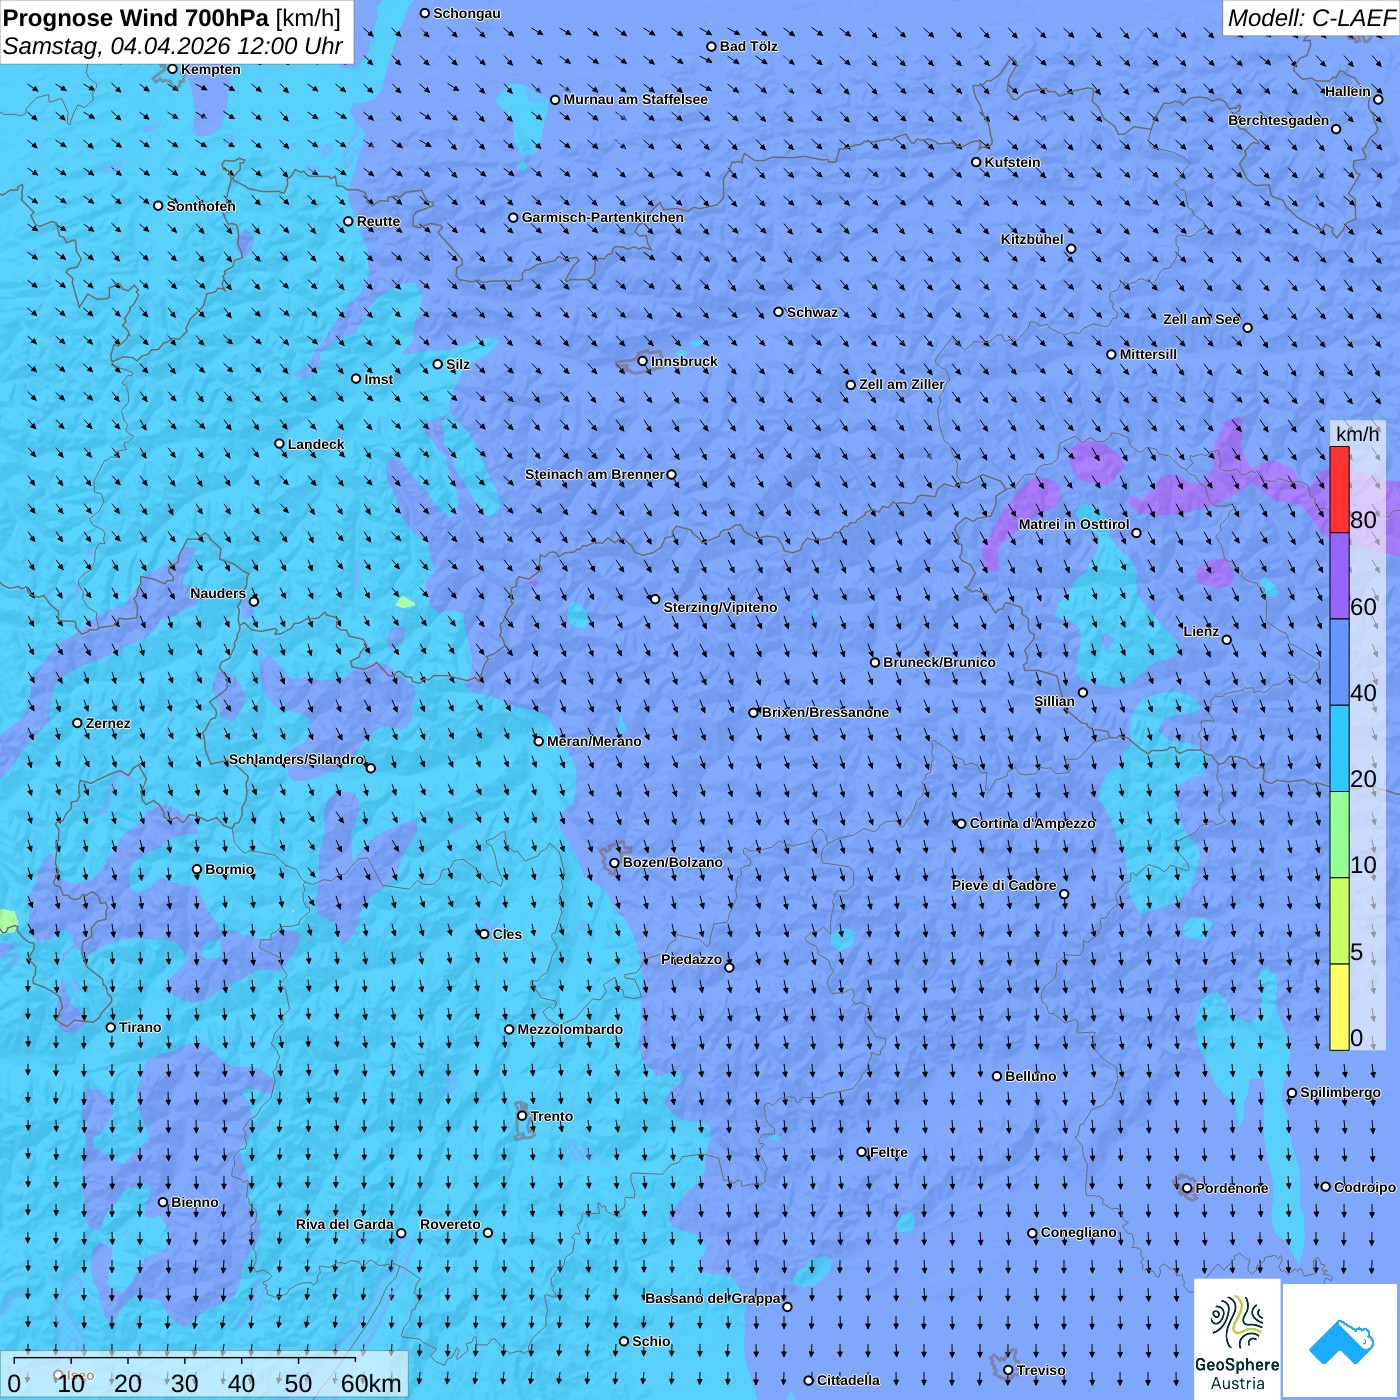Click the Landeck city label
This screenshot has height=1400, width=1400.
[316, 444]
